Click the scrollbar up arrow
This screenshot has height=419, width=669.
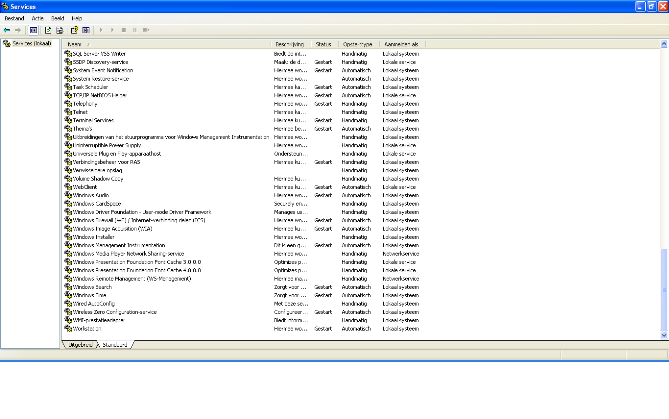point(664,44)
